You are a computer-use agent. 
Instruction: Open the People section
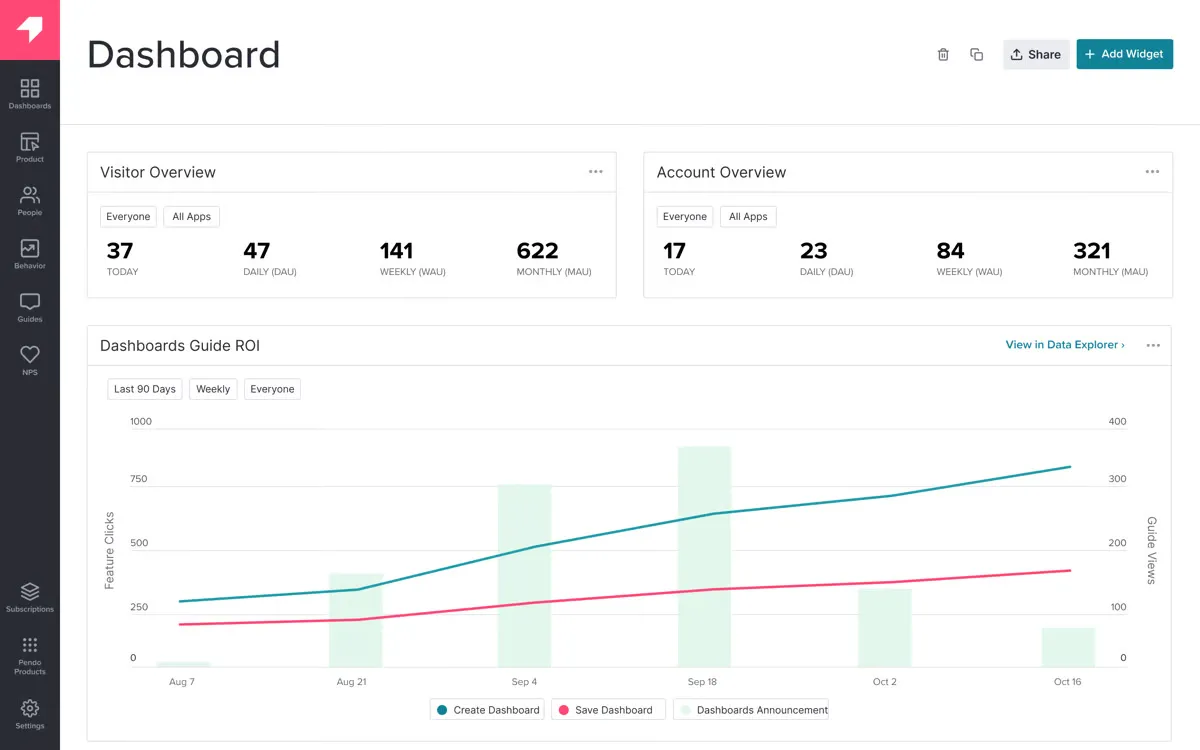click(x=29, y=199)
